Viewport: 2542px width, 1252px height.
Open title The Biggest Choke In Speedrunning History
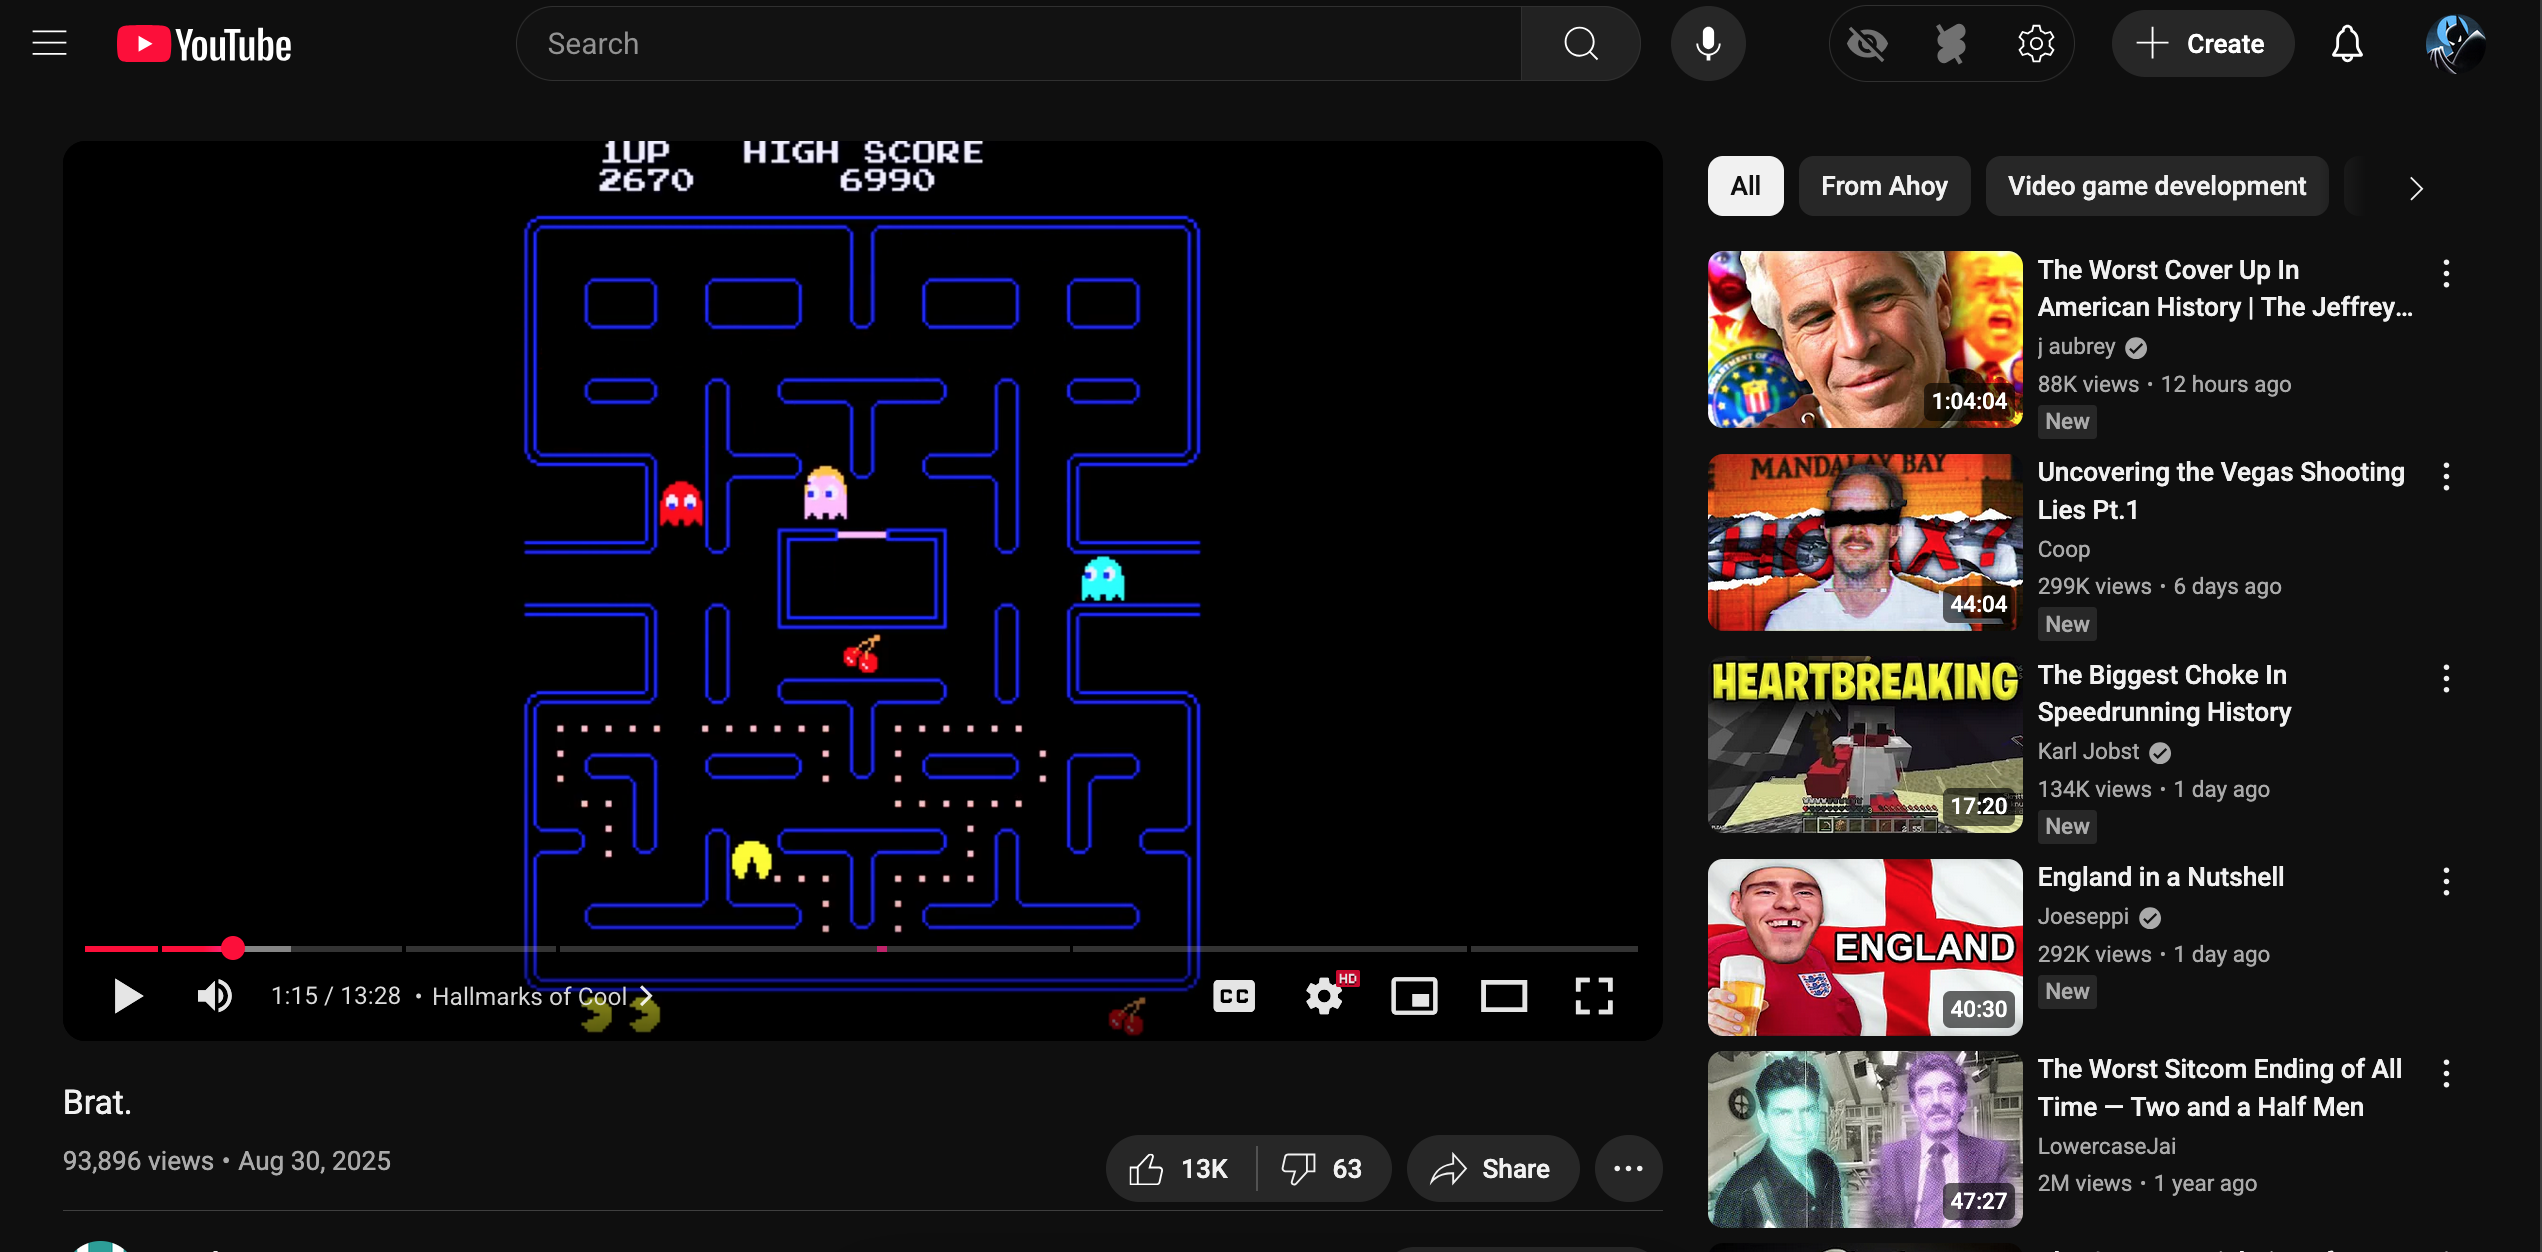(2164, 693)
